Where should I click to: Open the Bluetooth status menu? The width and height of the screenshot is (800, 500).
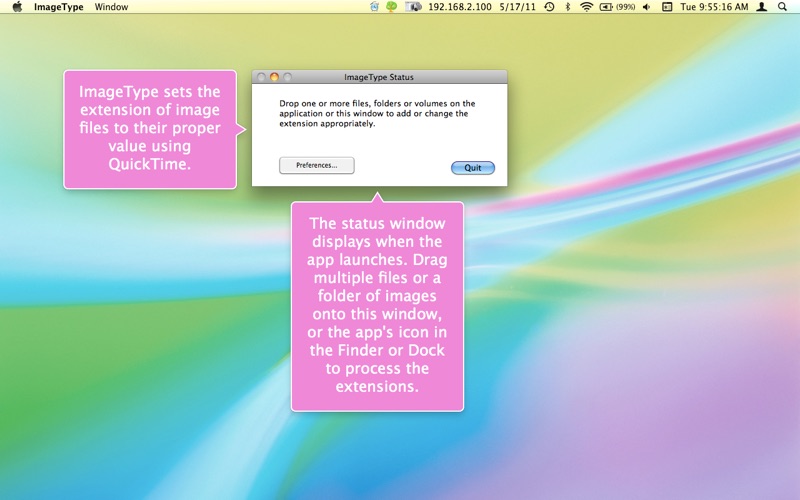568,7
